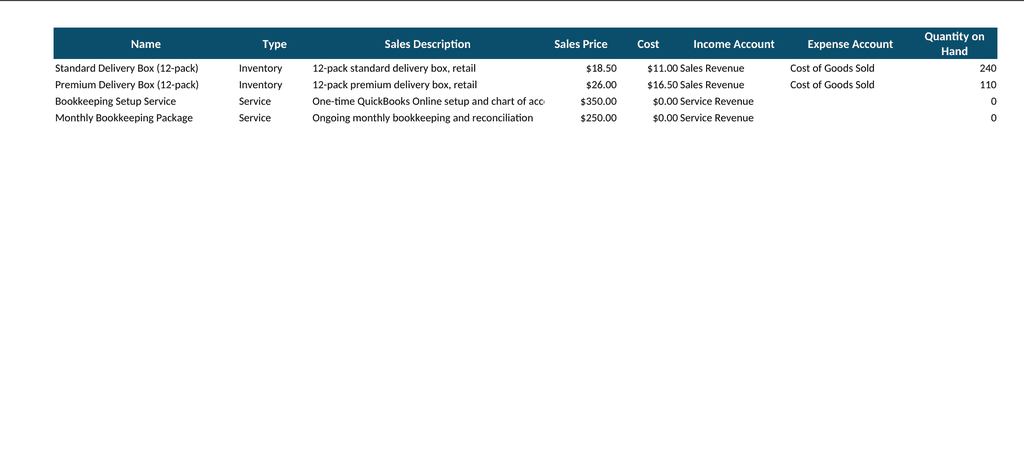Click Service type of Monthly Bookkeeping Package
The image size is (1024, 455).
(x=255, y=118)
